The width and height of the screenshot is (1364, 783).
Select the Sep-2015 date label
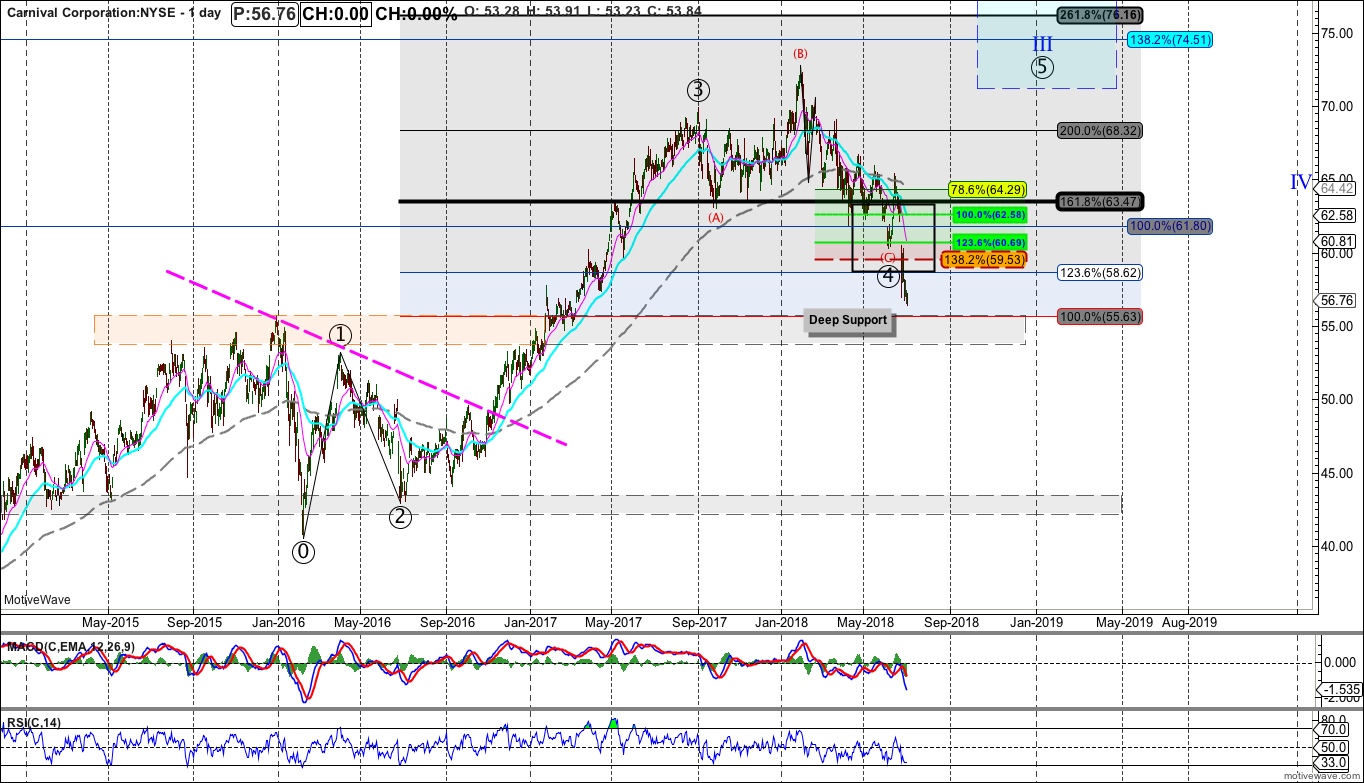[x=193, y=621]
